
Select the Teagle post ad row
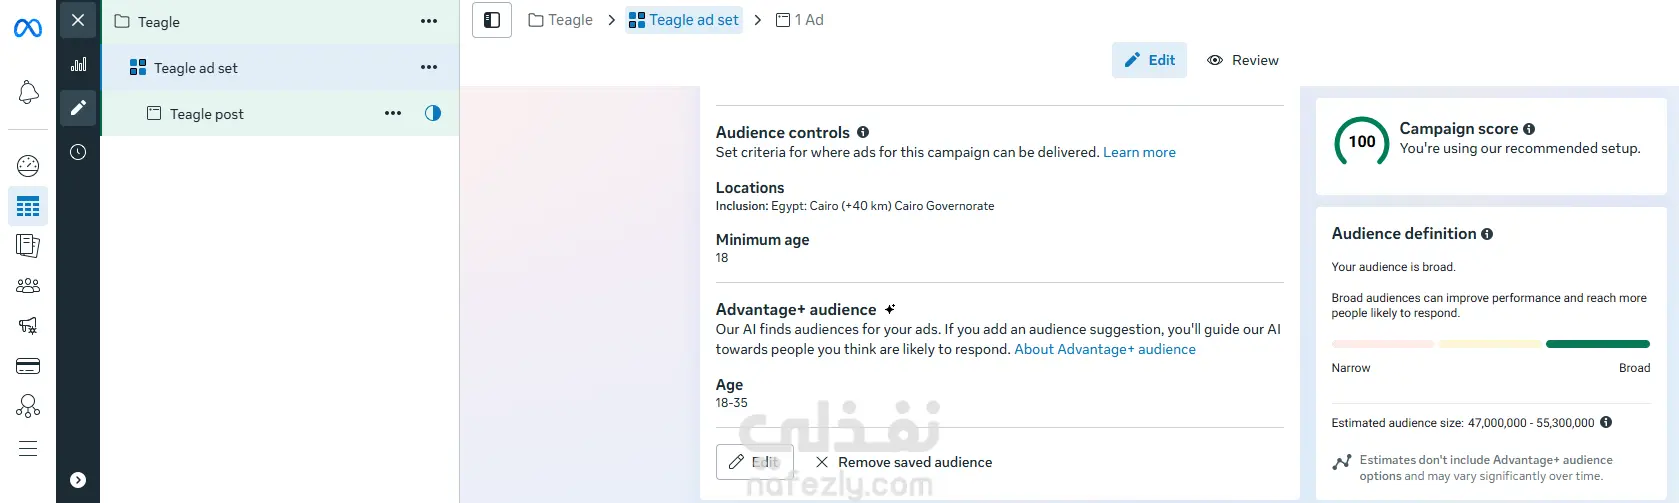tap(280, 113)
